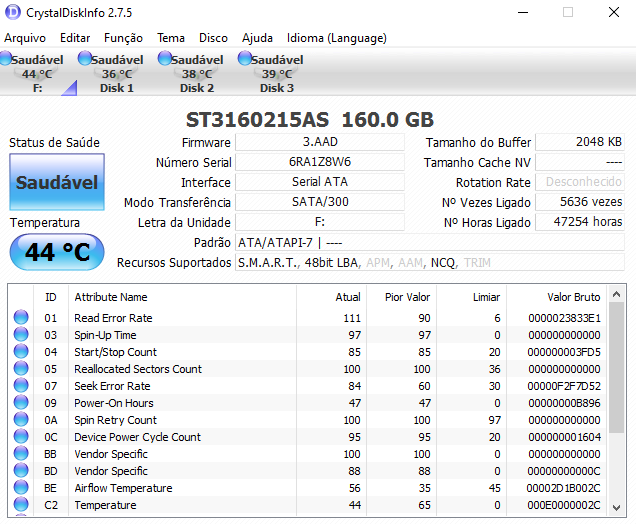
Task: Open the Função menu
Action: [123, 38]
